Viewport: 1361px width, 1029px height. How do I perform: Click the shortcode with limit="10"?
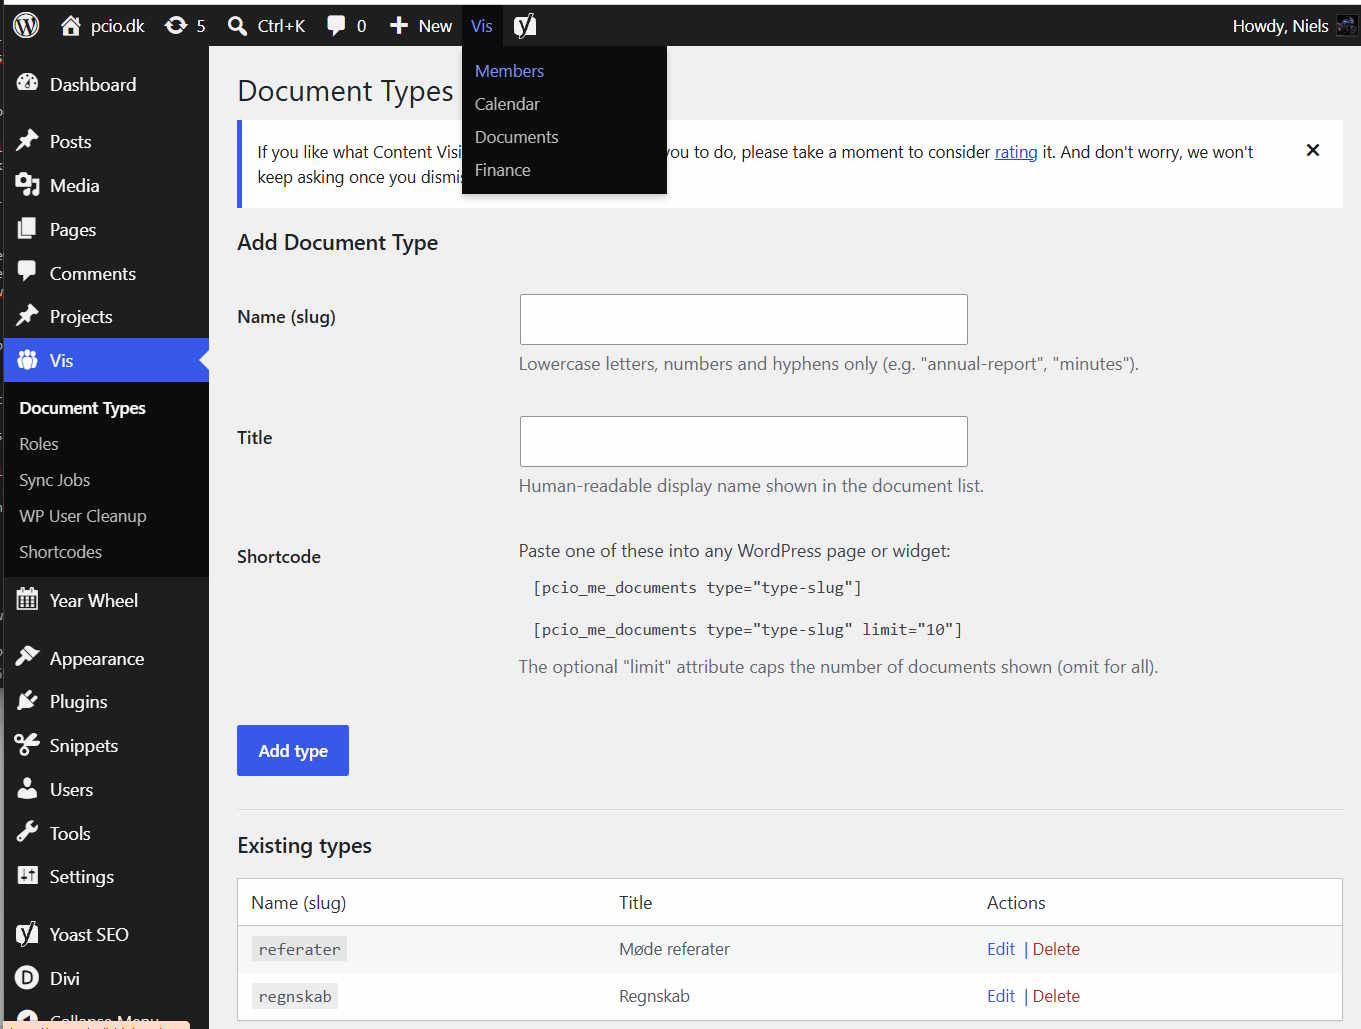coord(748,629)
